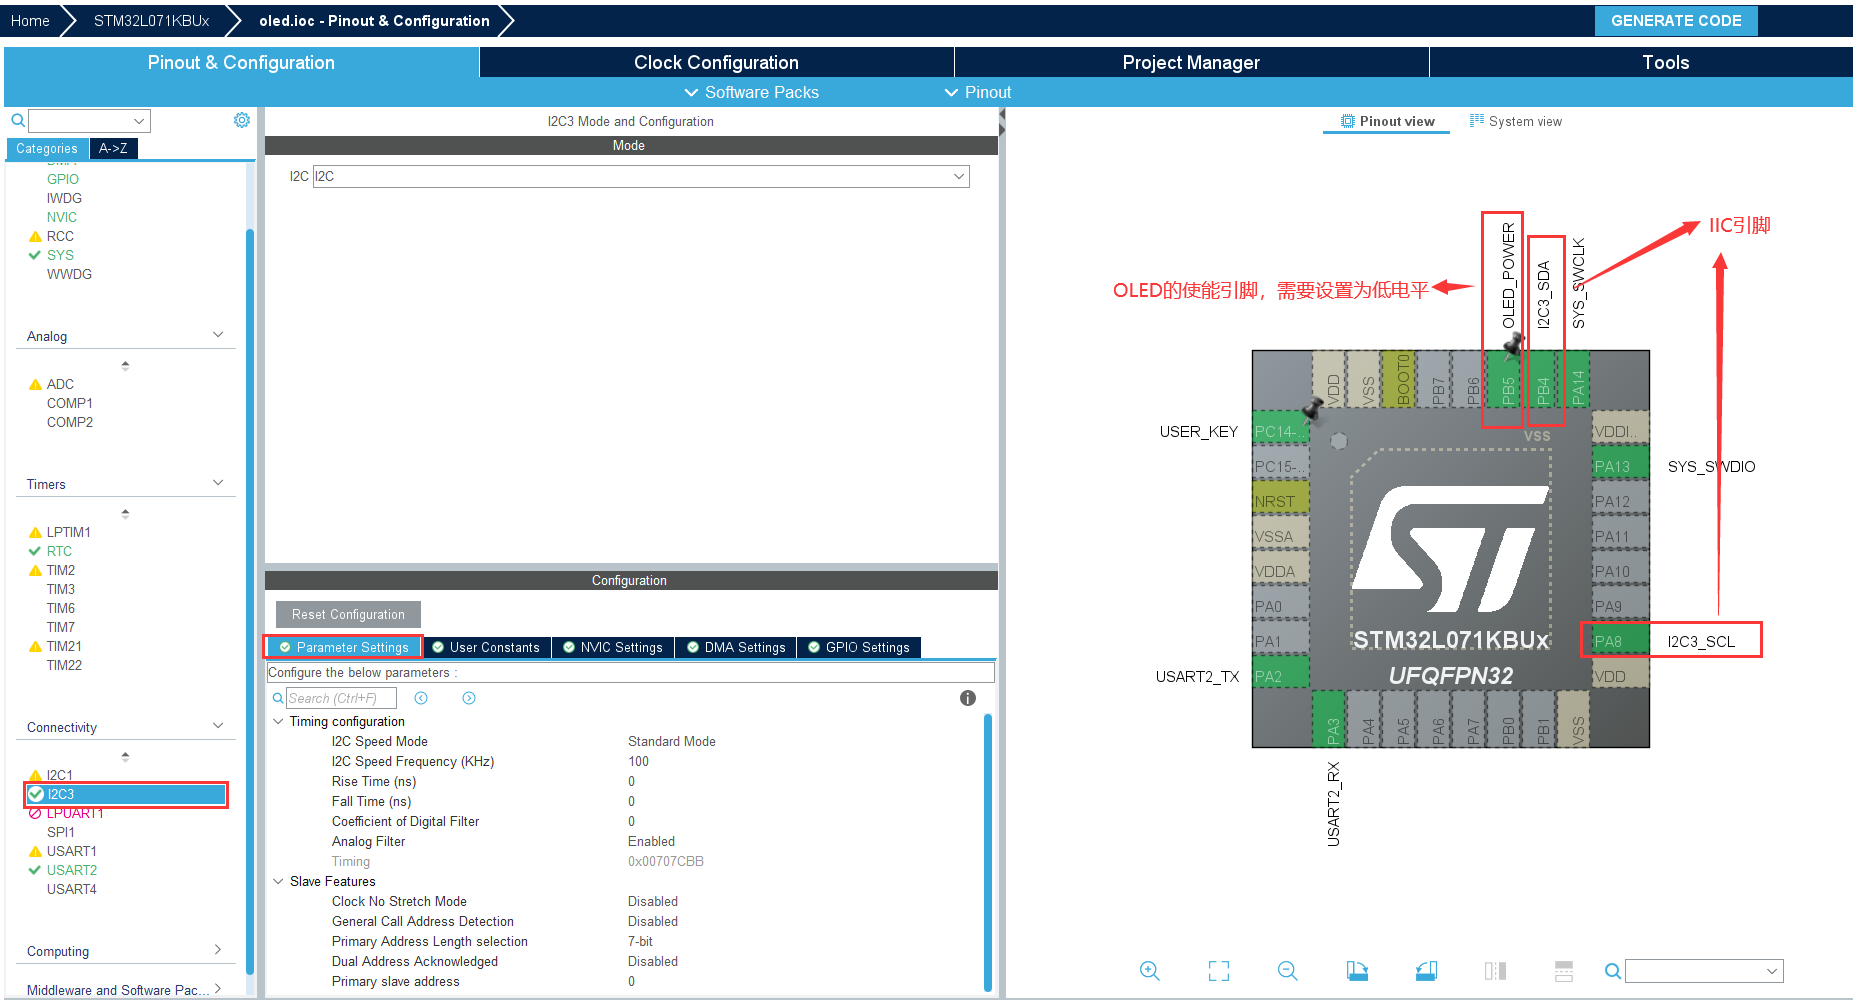Screen dimensions: 1853x1003
Task: Switch to the Clock Configuration tab
Action: pyautogui.click(x=716, y=62)
